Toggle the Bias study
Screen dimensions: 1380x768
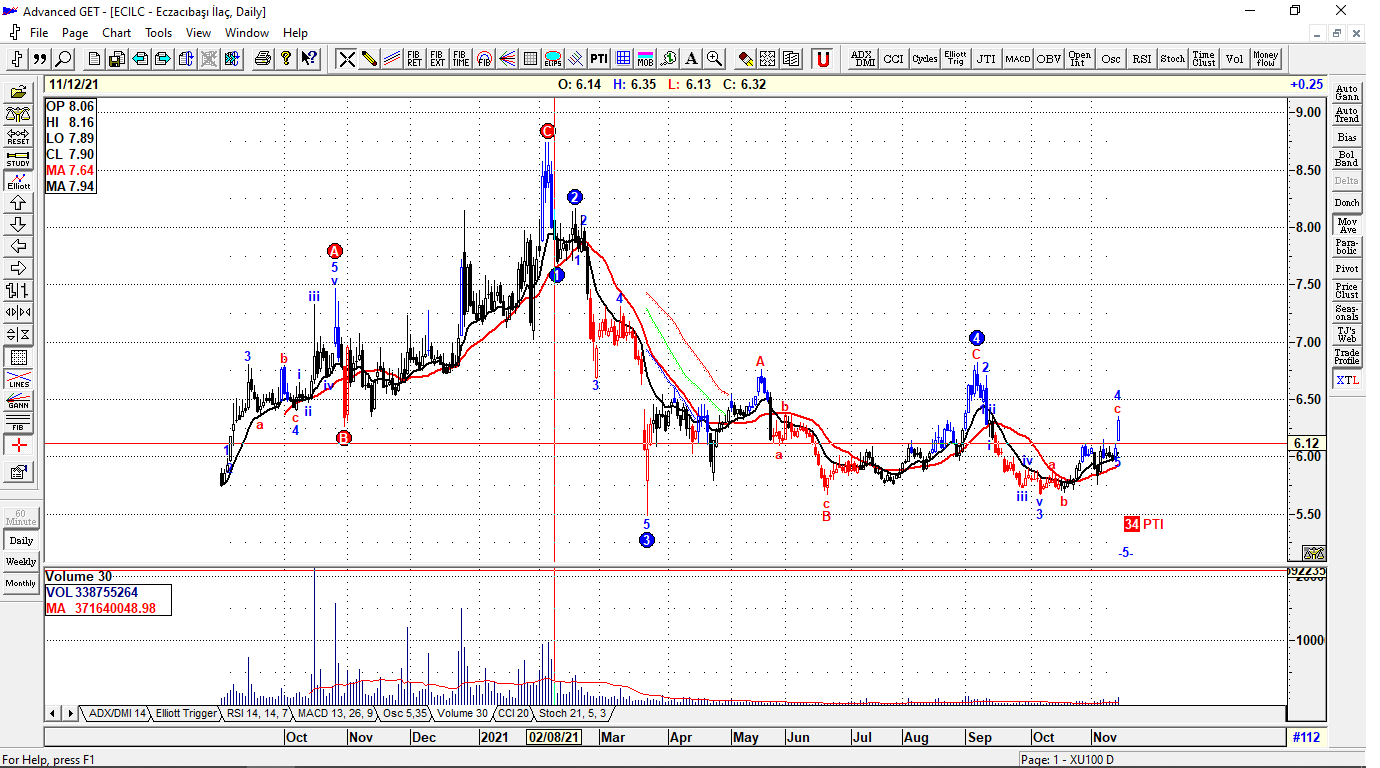pos(1347,137)
